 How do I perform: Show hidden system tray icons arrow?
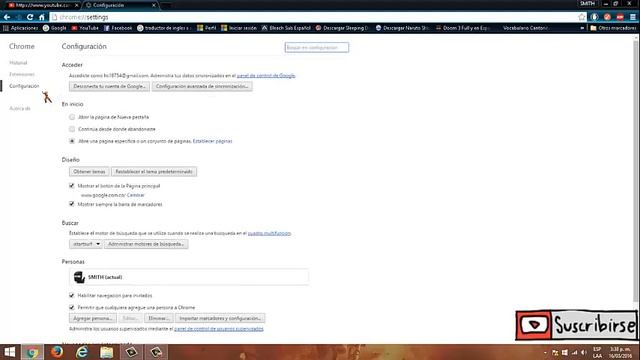coord(546,352)
